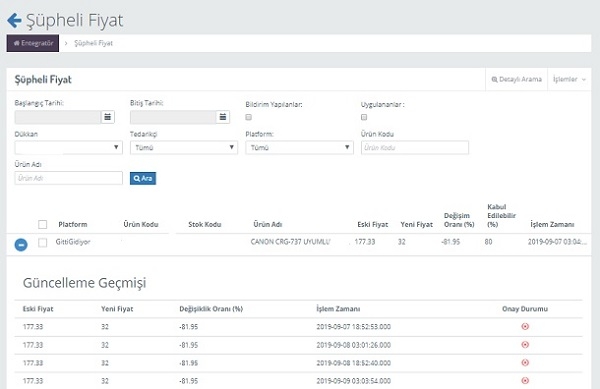Sort by Stok Kodu column header
600x389 pixels.
click(x=205, y=225)
